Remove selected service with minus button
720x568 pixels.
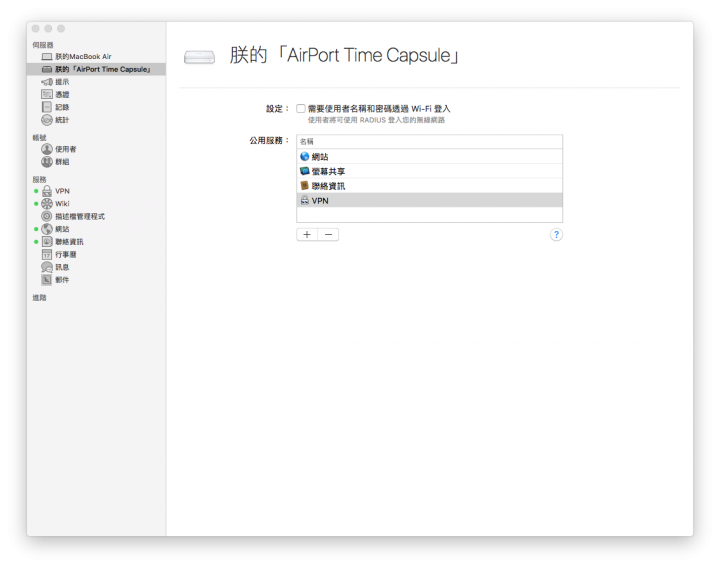328,235
